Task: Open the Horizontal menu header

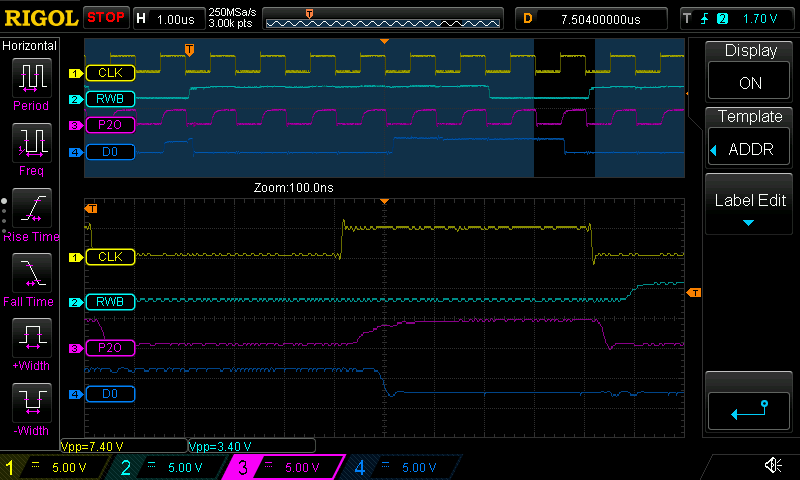Action: pyautogui.click(x=30, y=46)
